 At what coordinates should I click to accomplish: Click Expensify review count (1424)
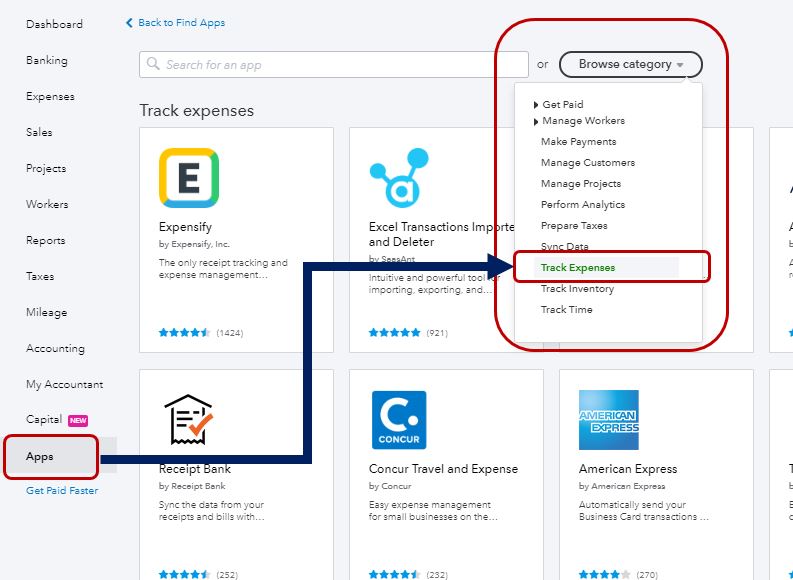pyautogui.click(x=230, y=333)
